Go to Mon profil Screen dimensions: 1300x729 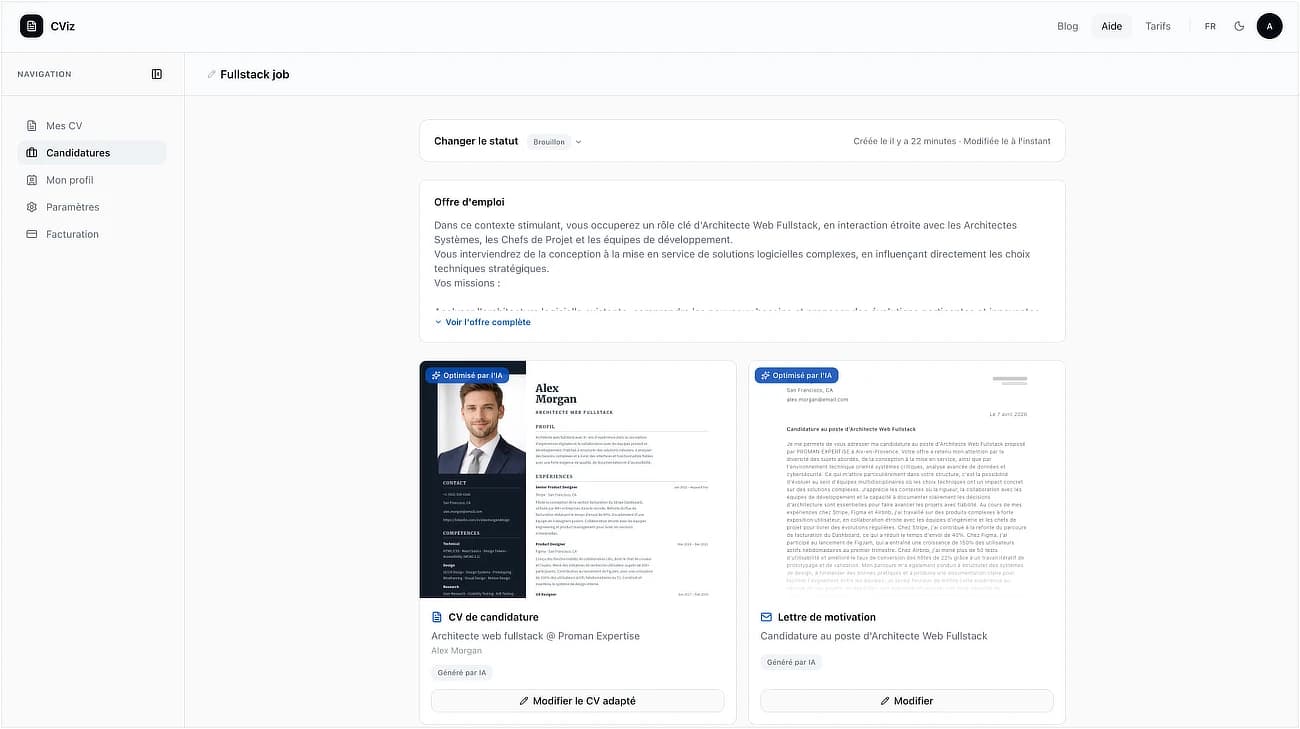(x=92, y=180)
